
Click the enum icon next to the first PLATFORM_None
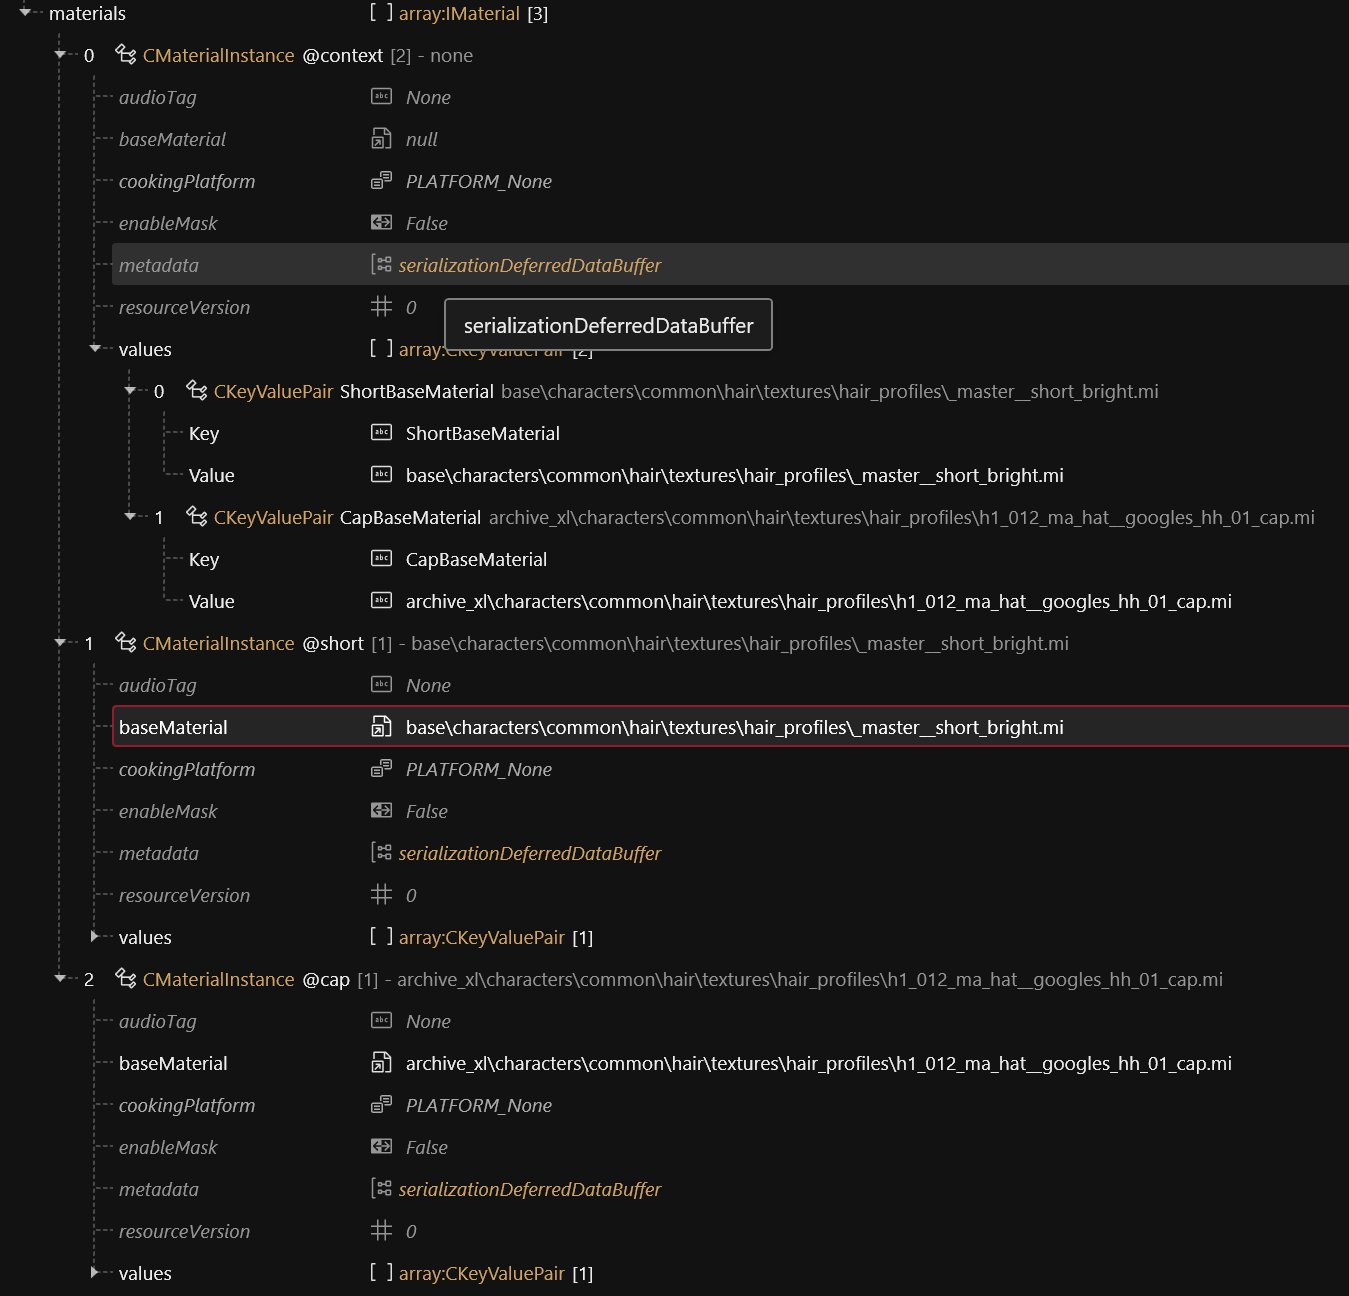click(x=381, y=181)
